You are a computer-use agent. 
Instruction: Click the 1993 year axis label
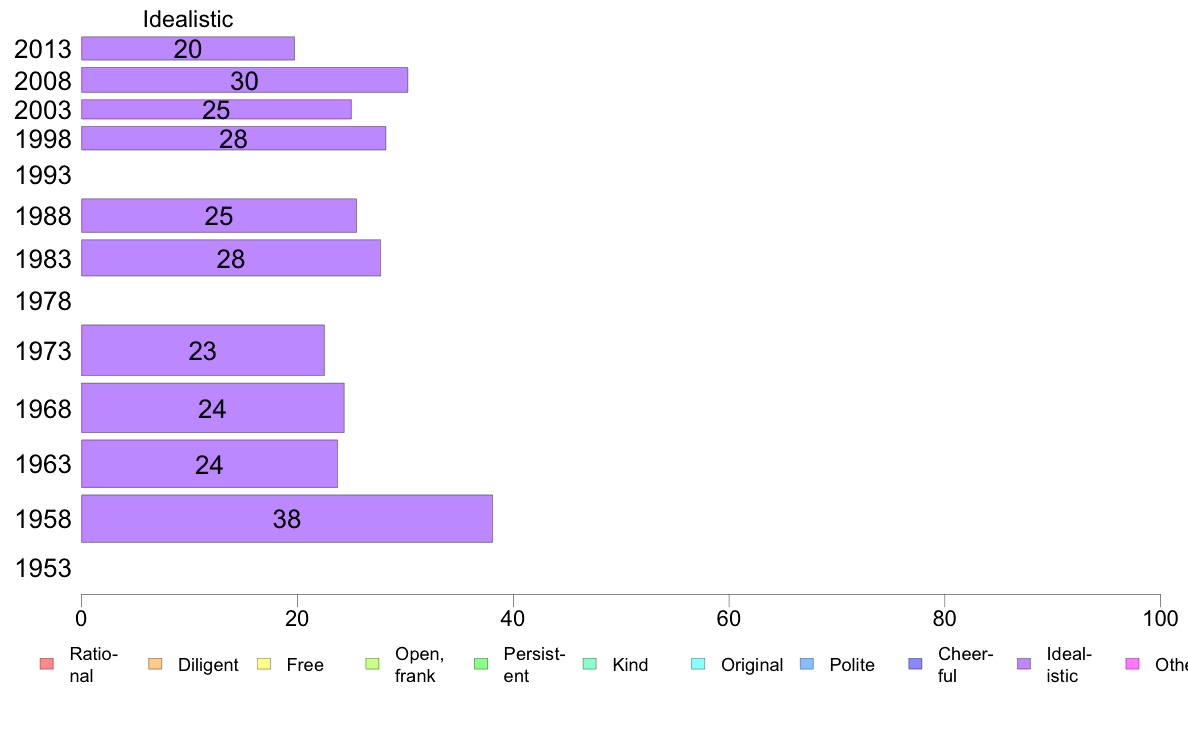pos(42,175)
